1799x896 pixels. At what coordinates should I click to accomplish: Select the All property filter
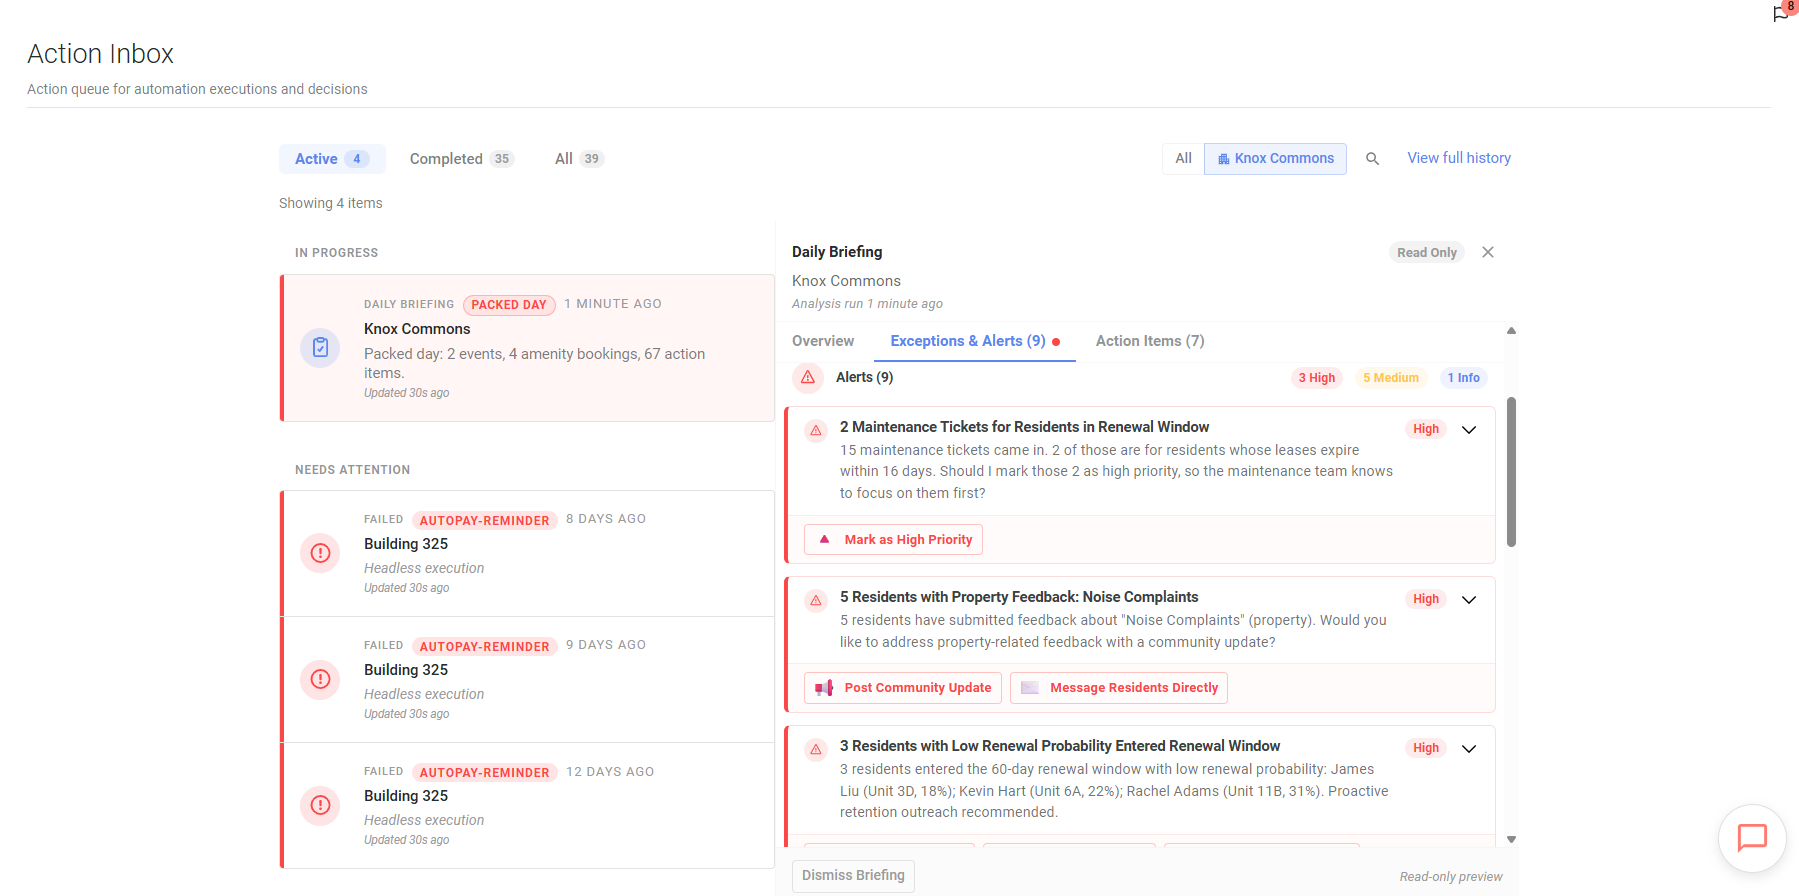coord(1183,159)
